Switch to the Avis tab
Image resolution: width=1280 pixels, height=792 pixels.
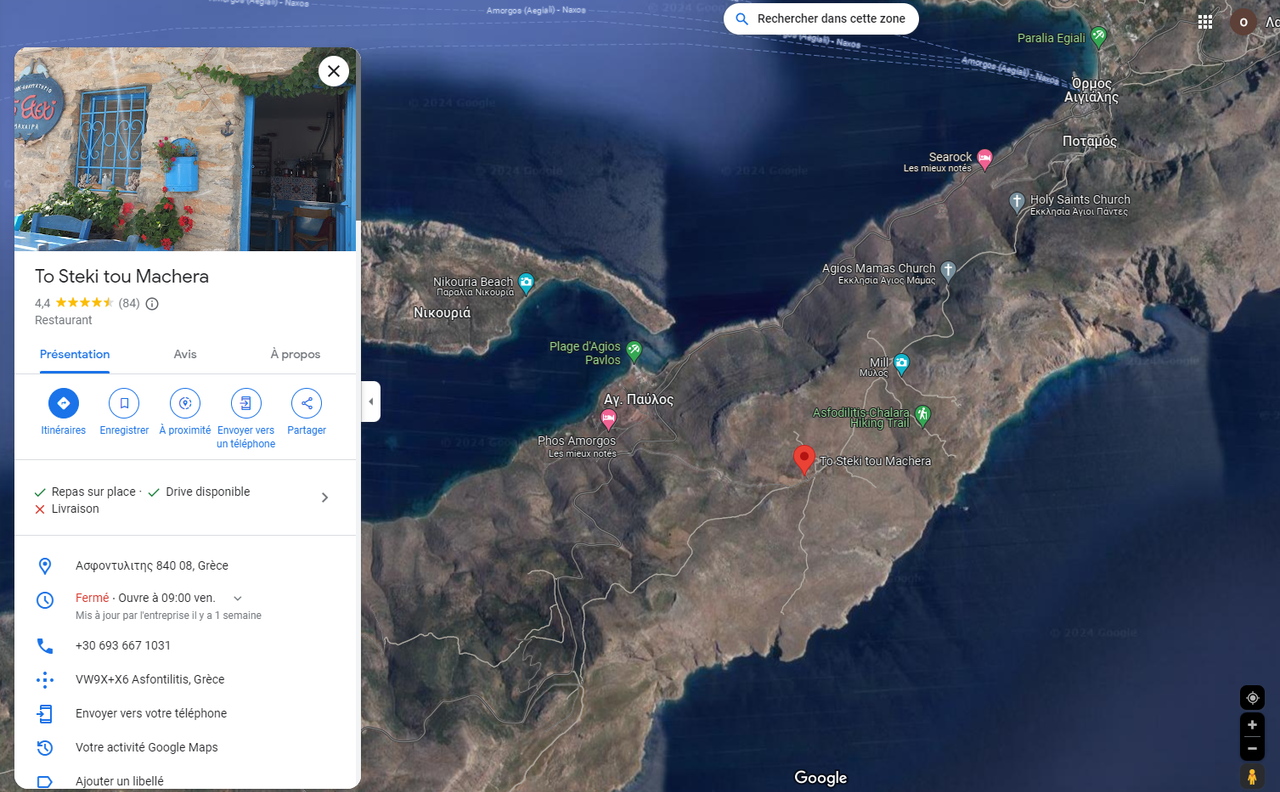tap(185, 354)
